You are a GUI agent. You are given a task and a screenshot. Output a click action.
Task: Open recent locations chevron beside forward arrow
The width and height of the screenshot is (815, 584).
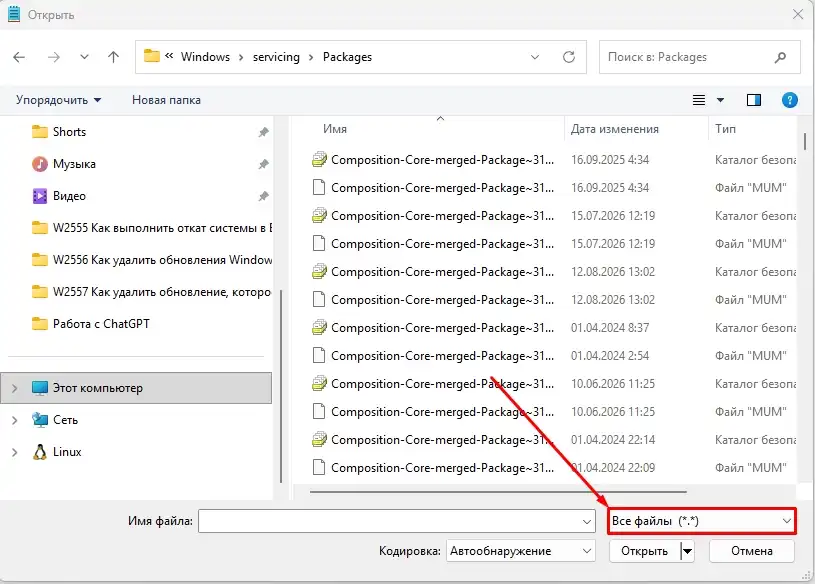pyautogui.click(x=84, y=57)
